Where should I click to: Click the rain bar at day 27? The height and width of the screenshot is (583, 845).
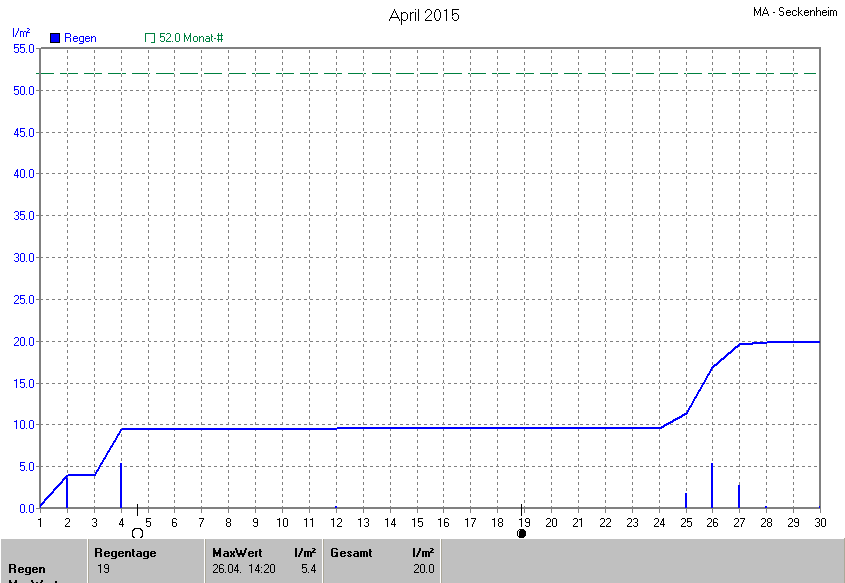pos(739,496)
